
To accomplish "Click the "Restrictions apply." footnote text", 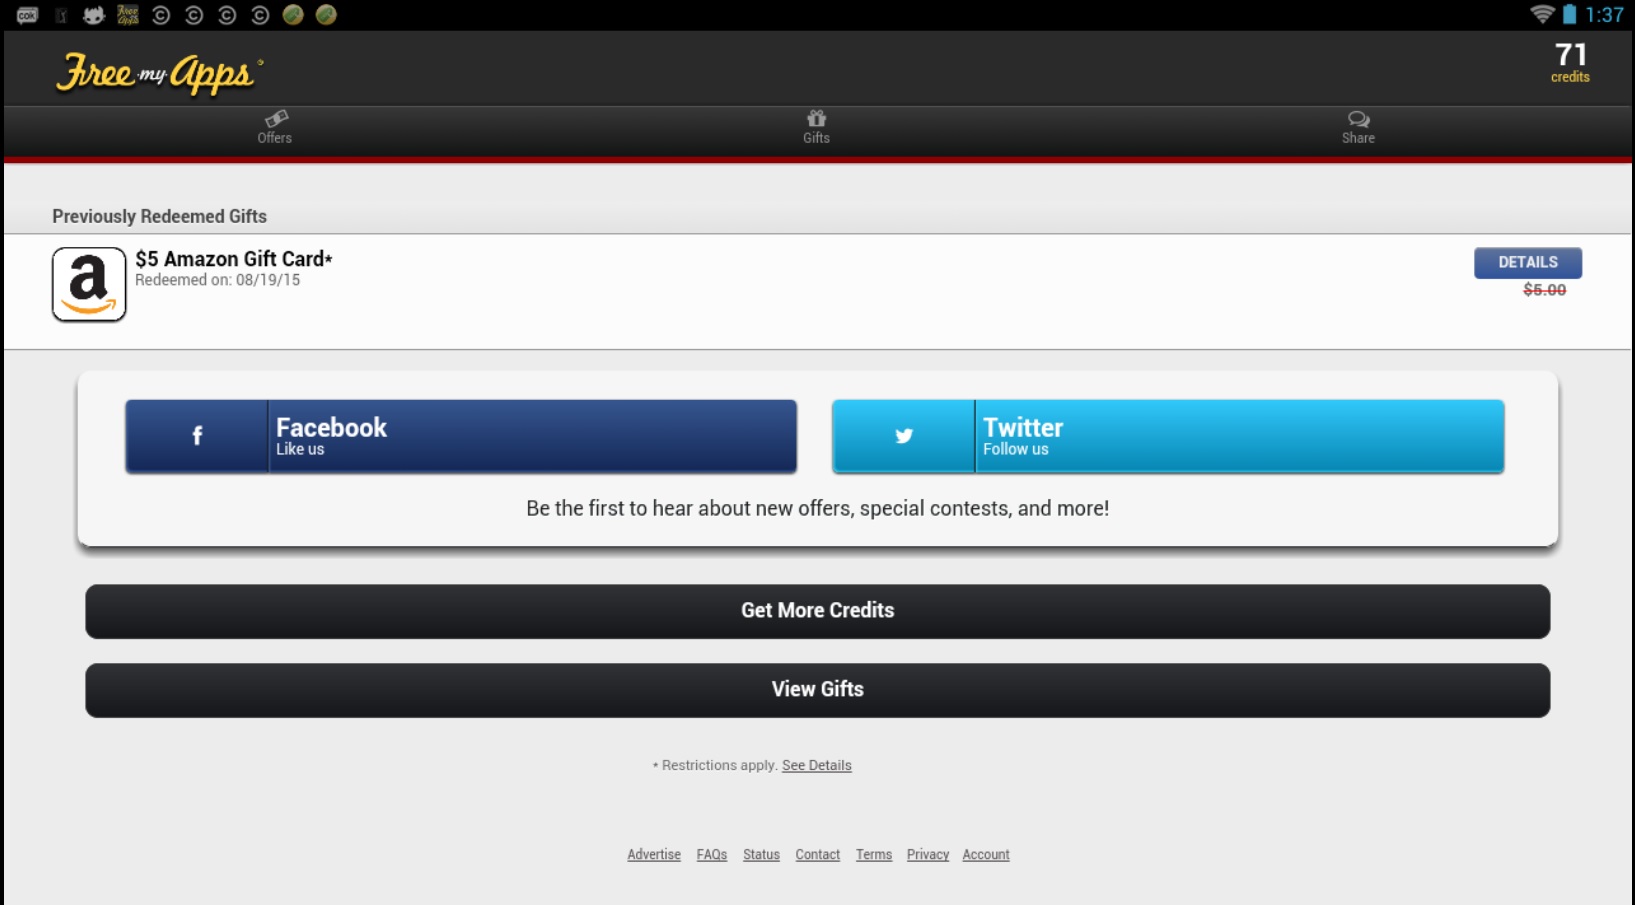I will click(715, 765).
